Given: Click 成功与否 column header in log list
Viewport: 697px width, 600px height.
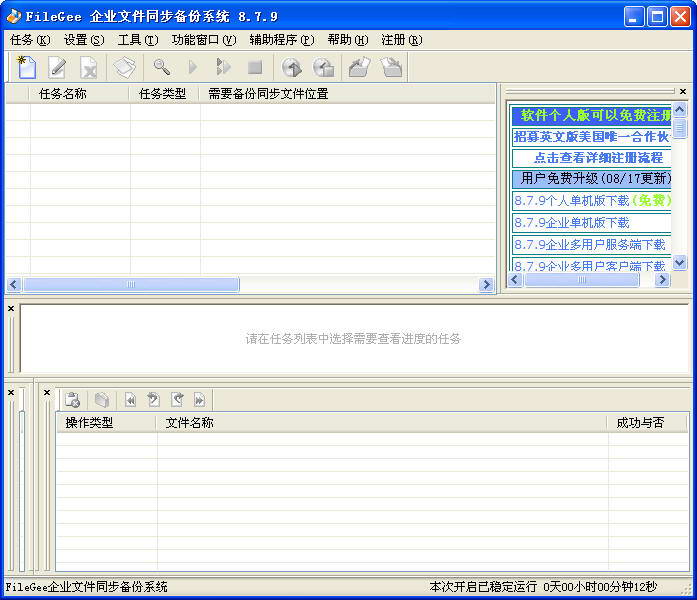Looking at the screenshot, I should coord(647,423).
